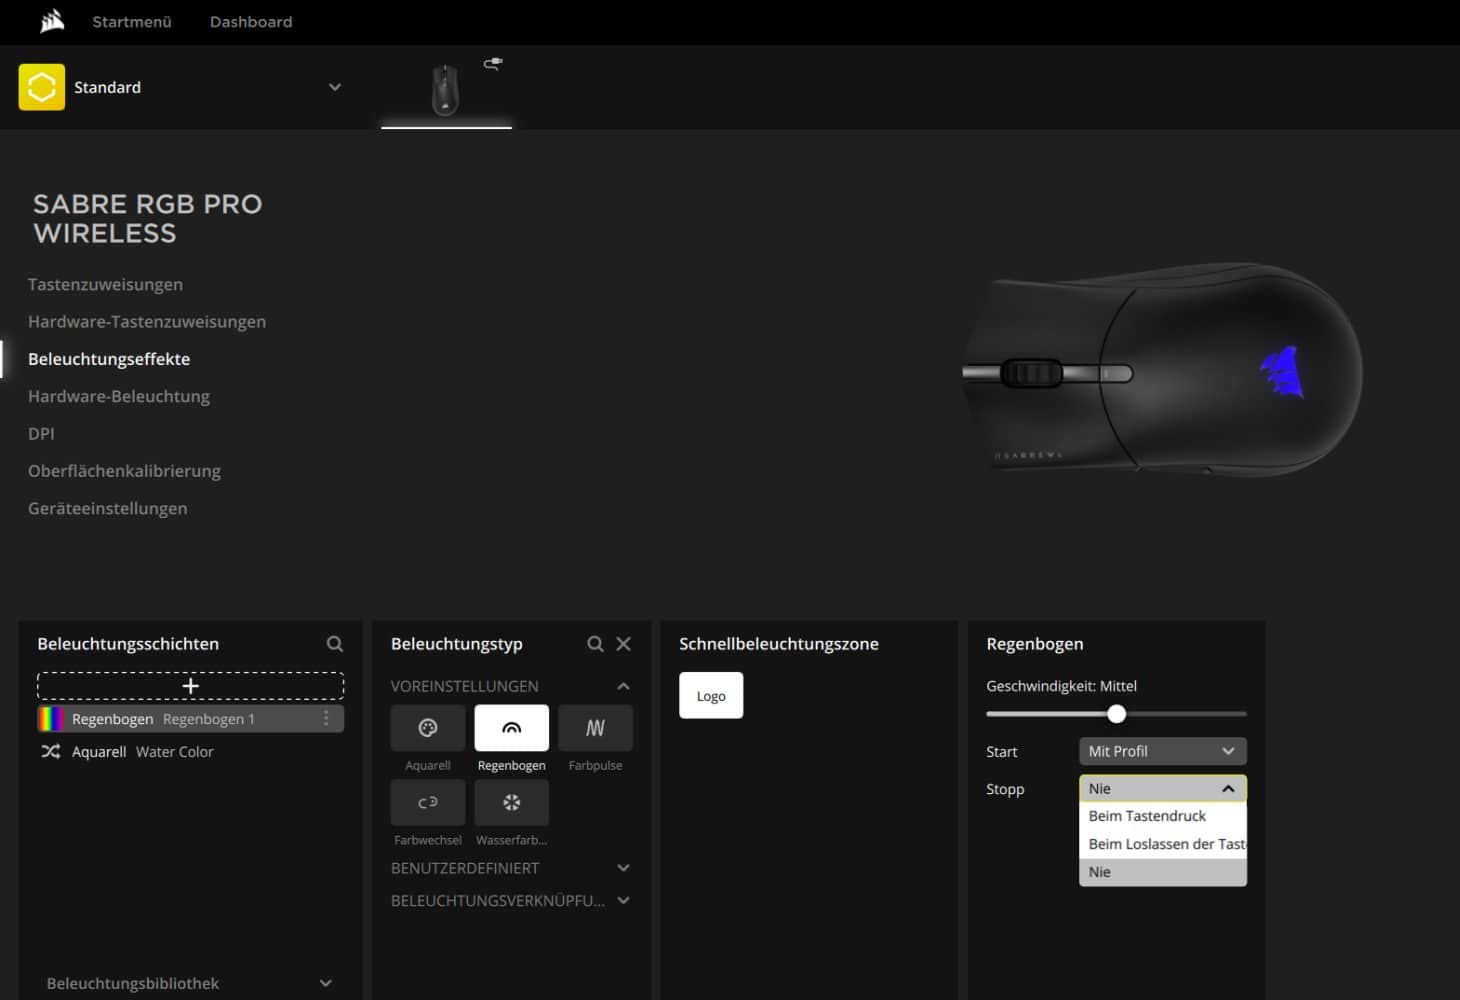Choose the Farbwechsel preset icon
The image size is (1460, 1000).
[428, 803]
